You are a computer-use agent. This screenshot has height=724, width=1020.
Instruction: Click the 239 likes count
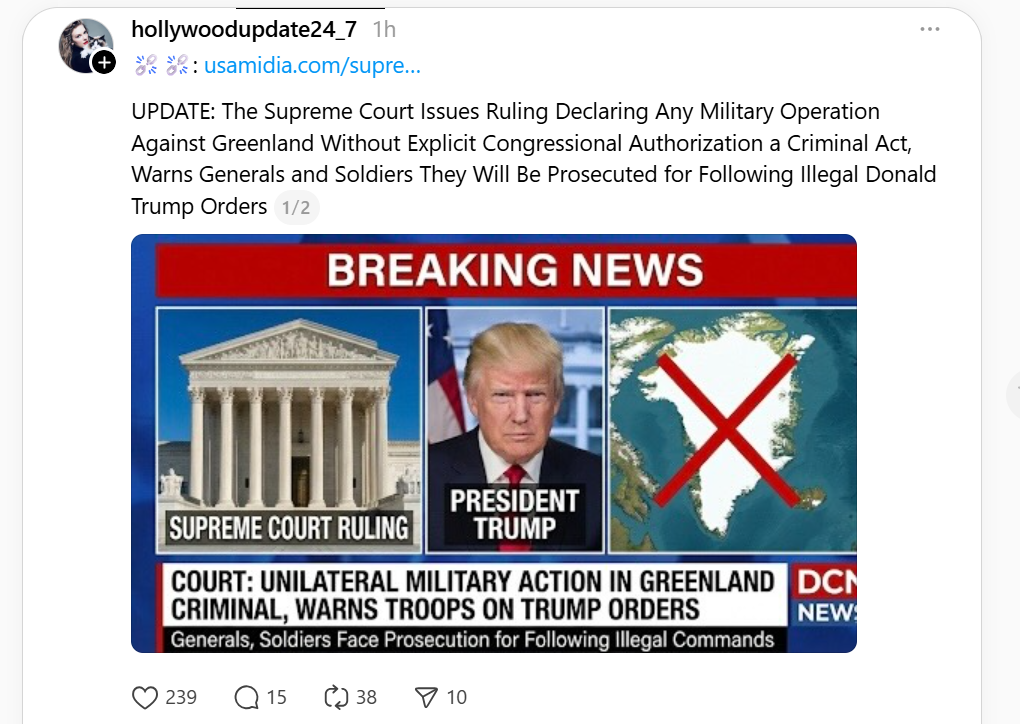(181, 697)
